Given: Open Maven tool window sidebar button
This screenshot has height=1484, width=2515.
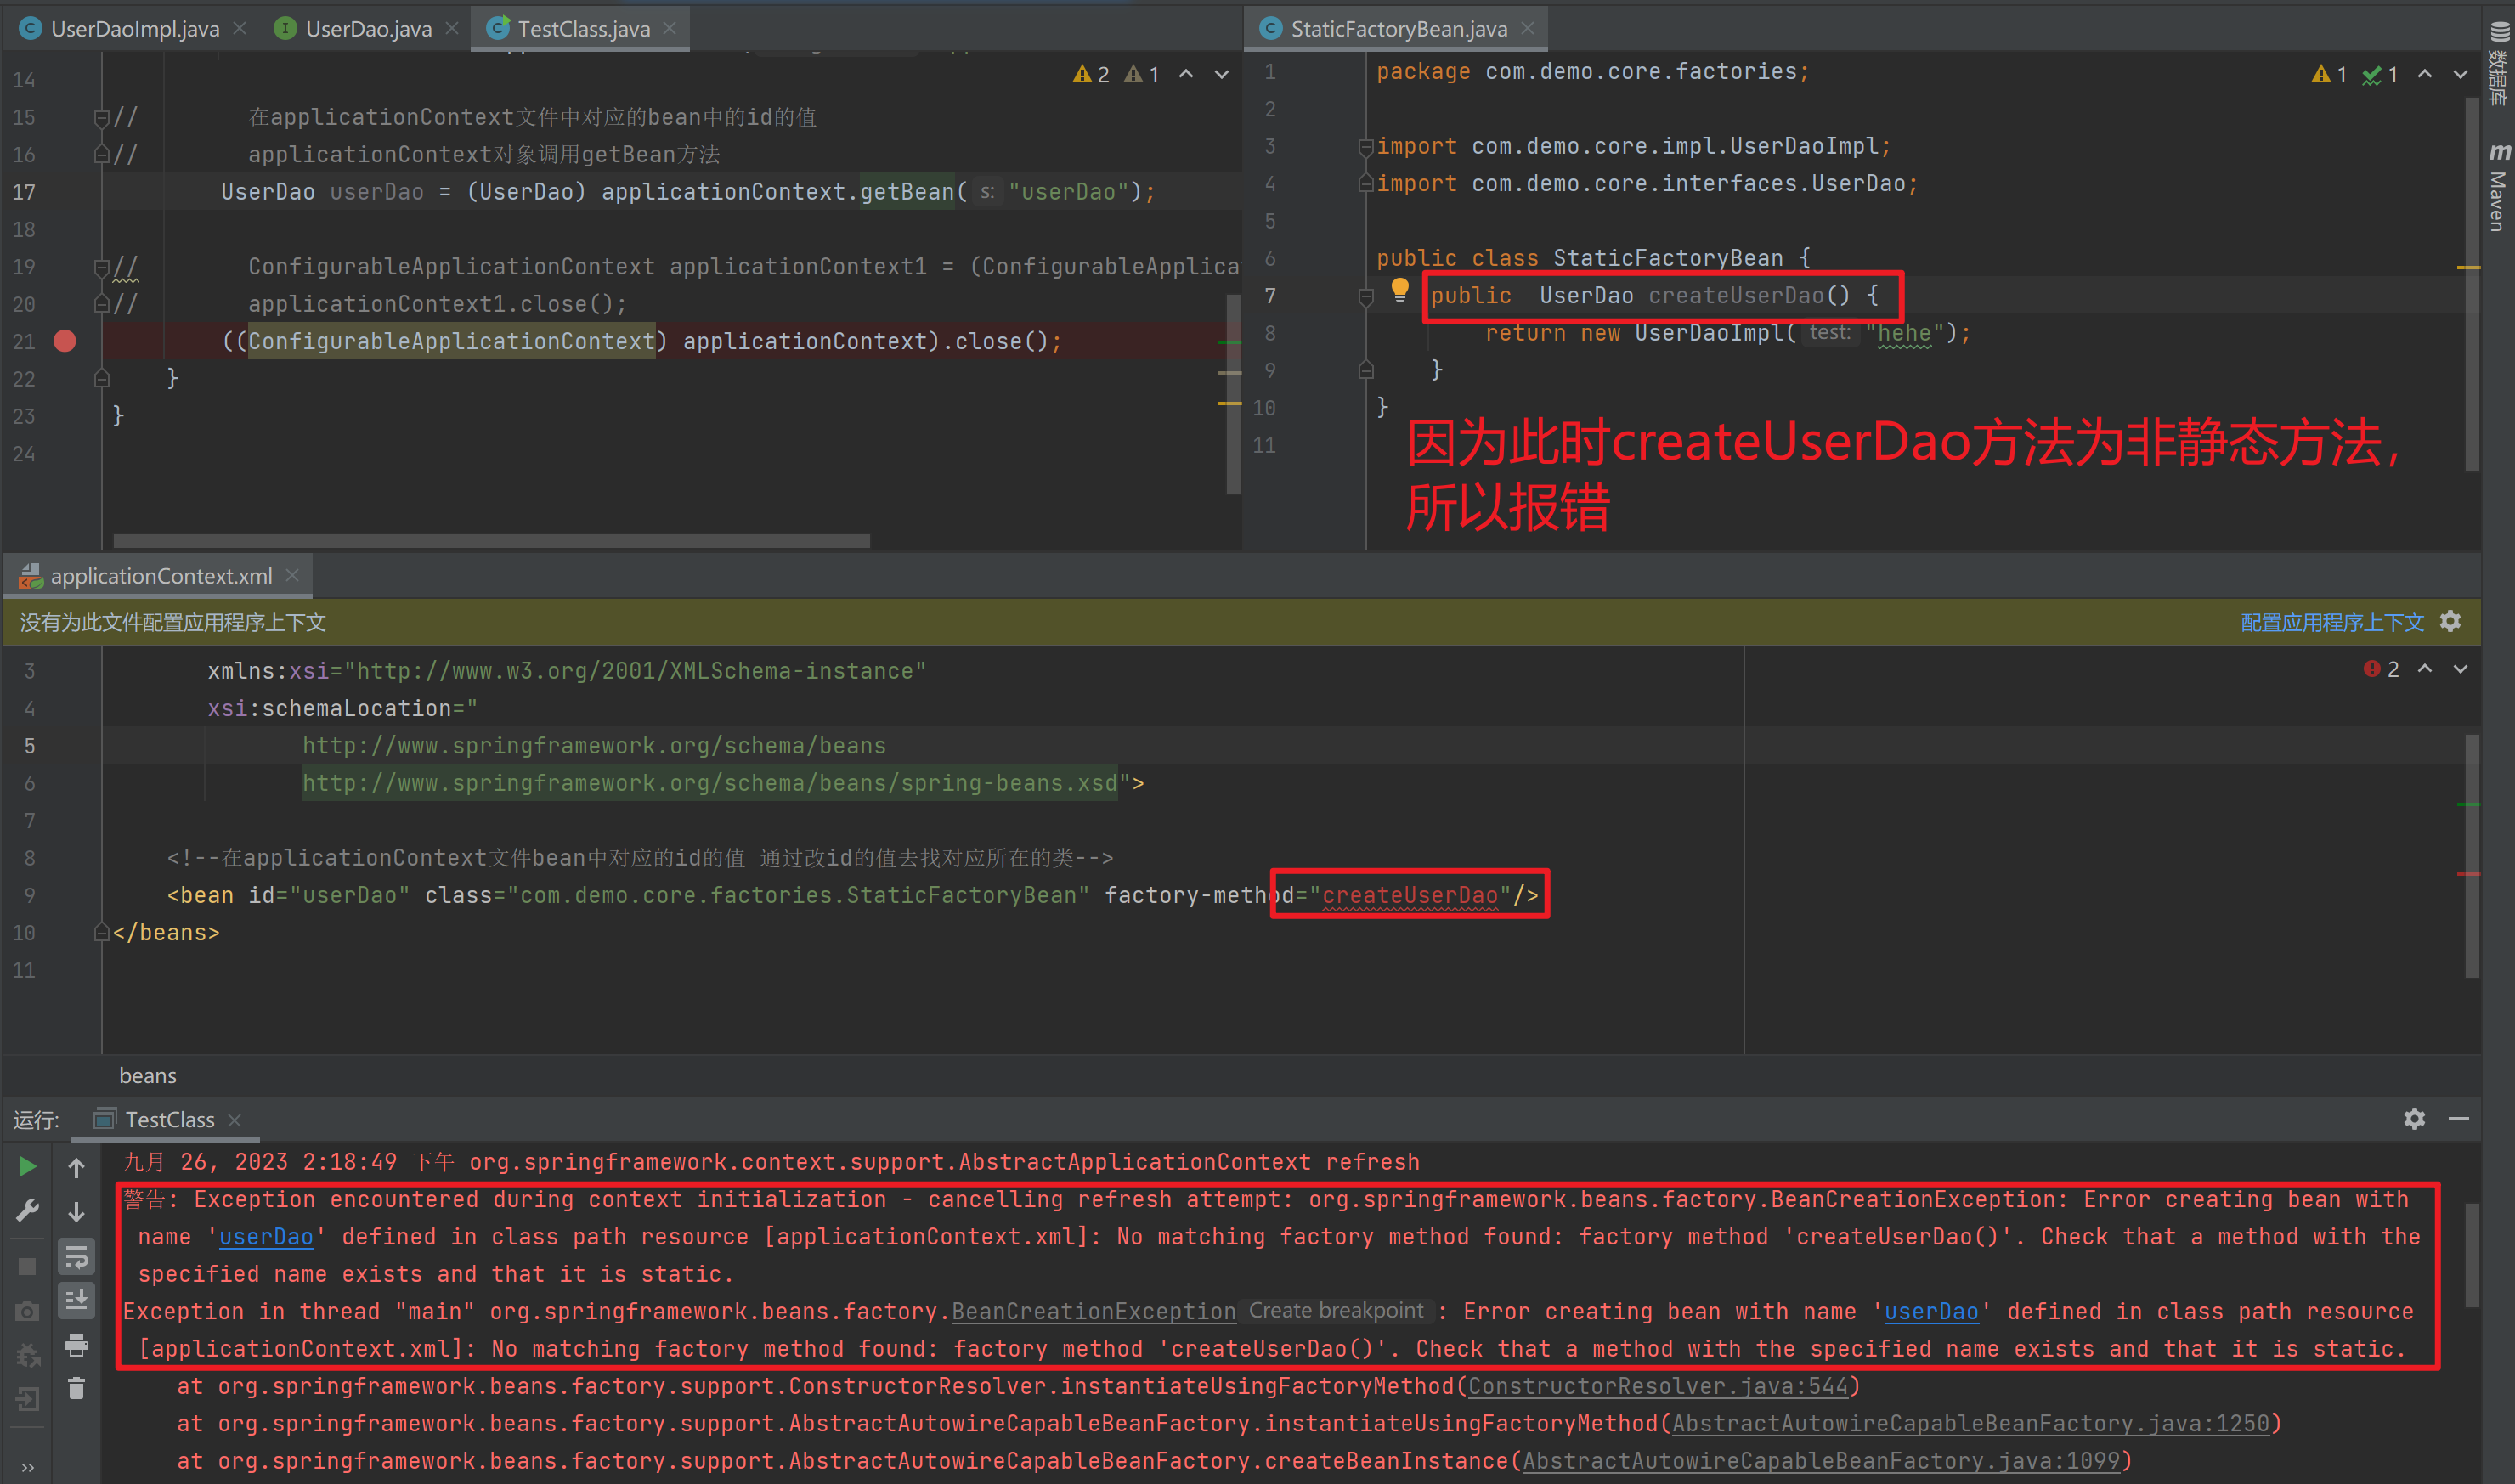Looking at the screenshot, I should (x=2498, y=187).
